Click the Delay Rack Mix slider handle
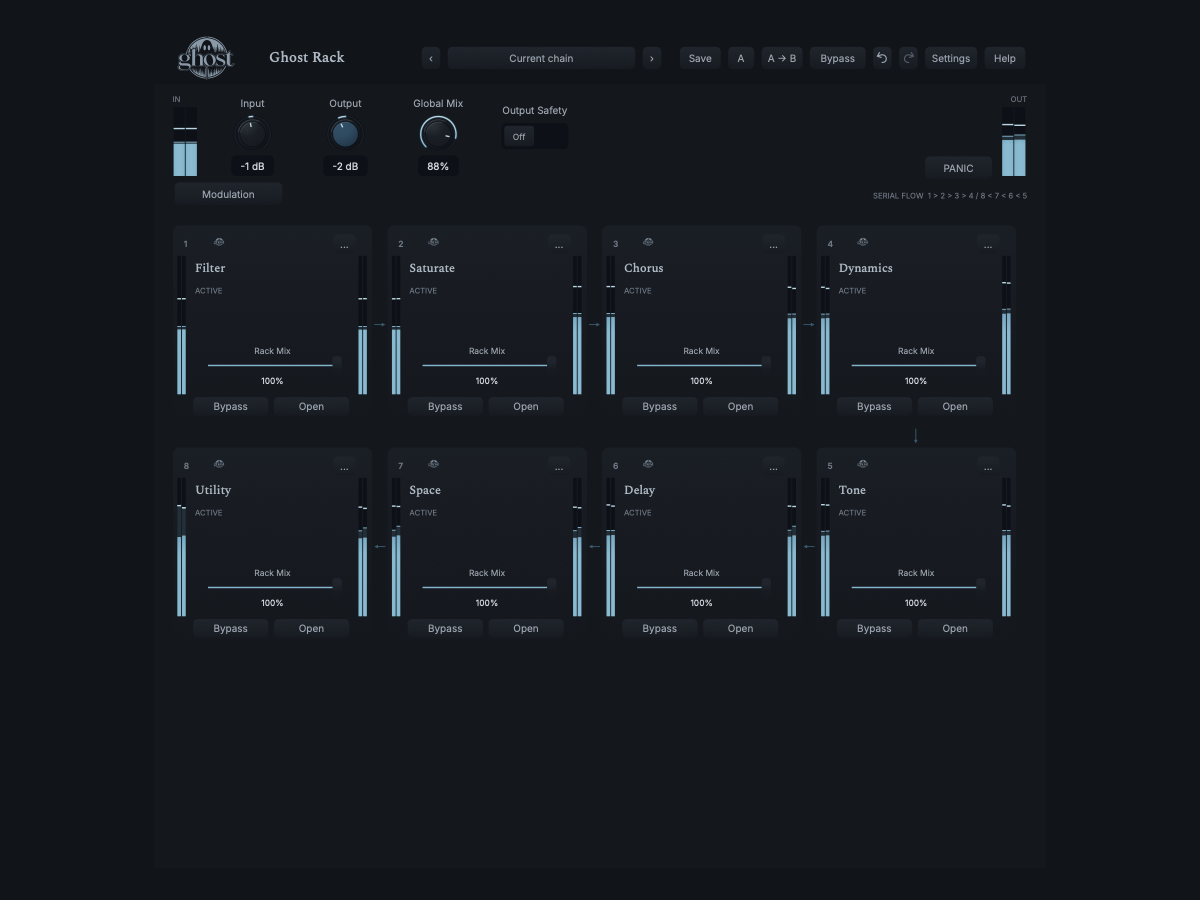 (766, 584)
